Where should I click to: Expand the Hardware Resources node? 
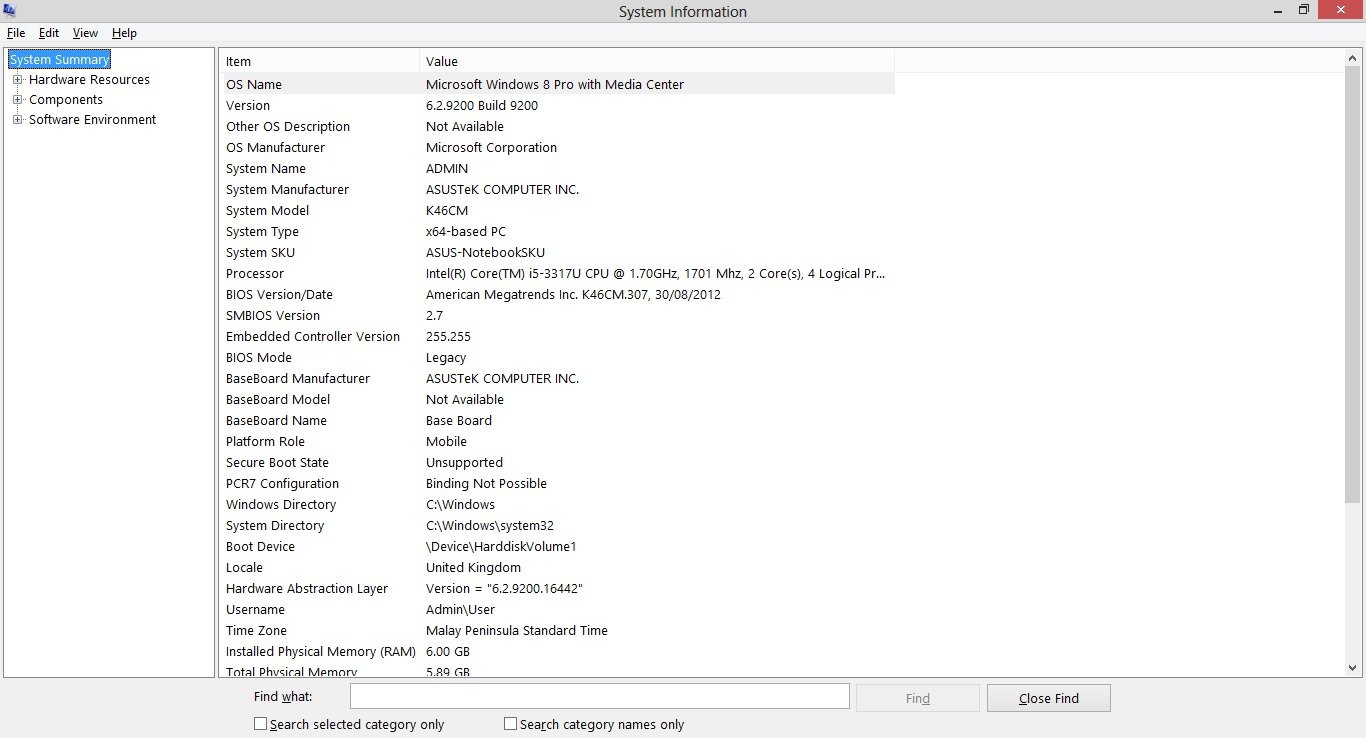[x=17, y=80]
